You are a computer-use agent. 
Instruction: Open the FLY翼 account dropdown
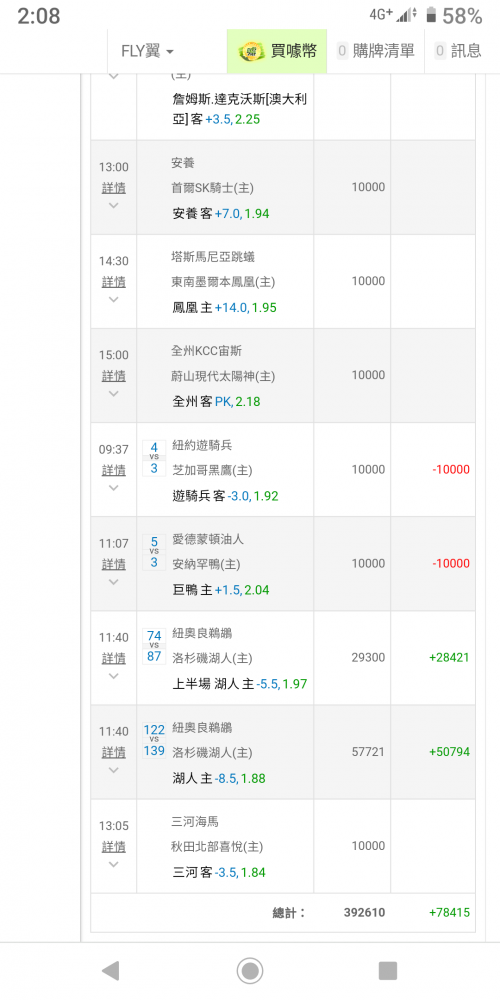coord(148,51)
